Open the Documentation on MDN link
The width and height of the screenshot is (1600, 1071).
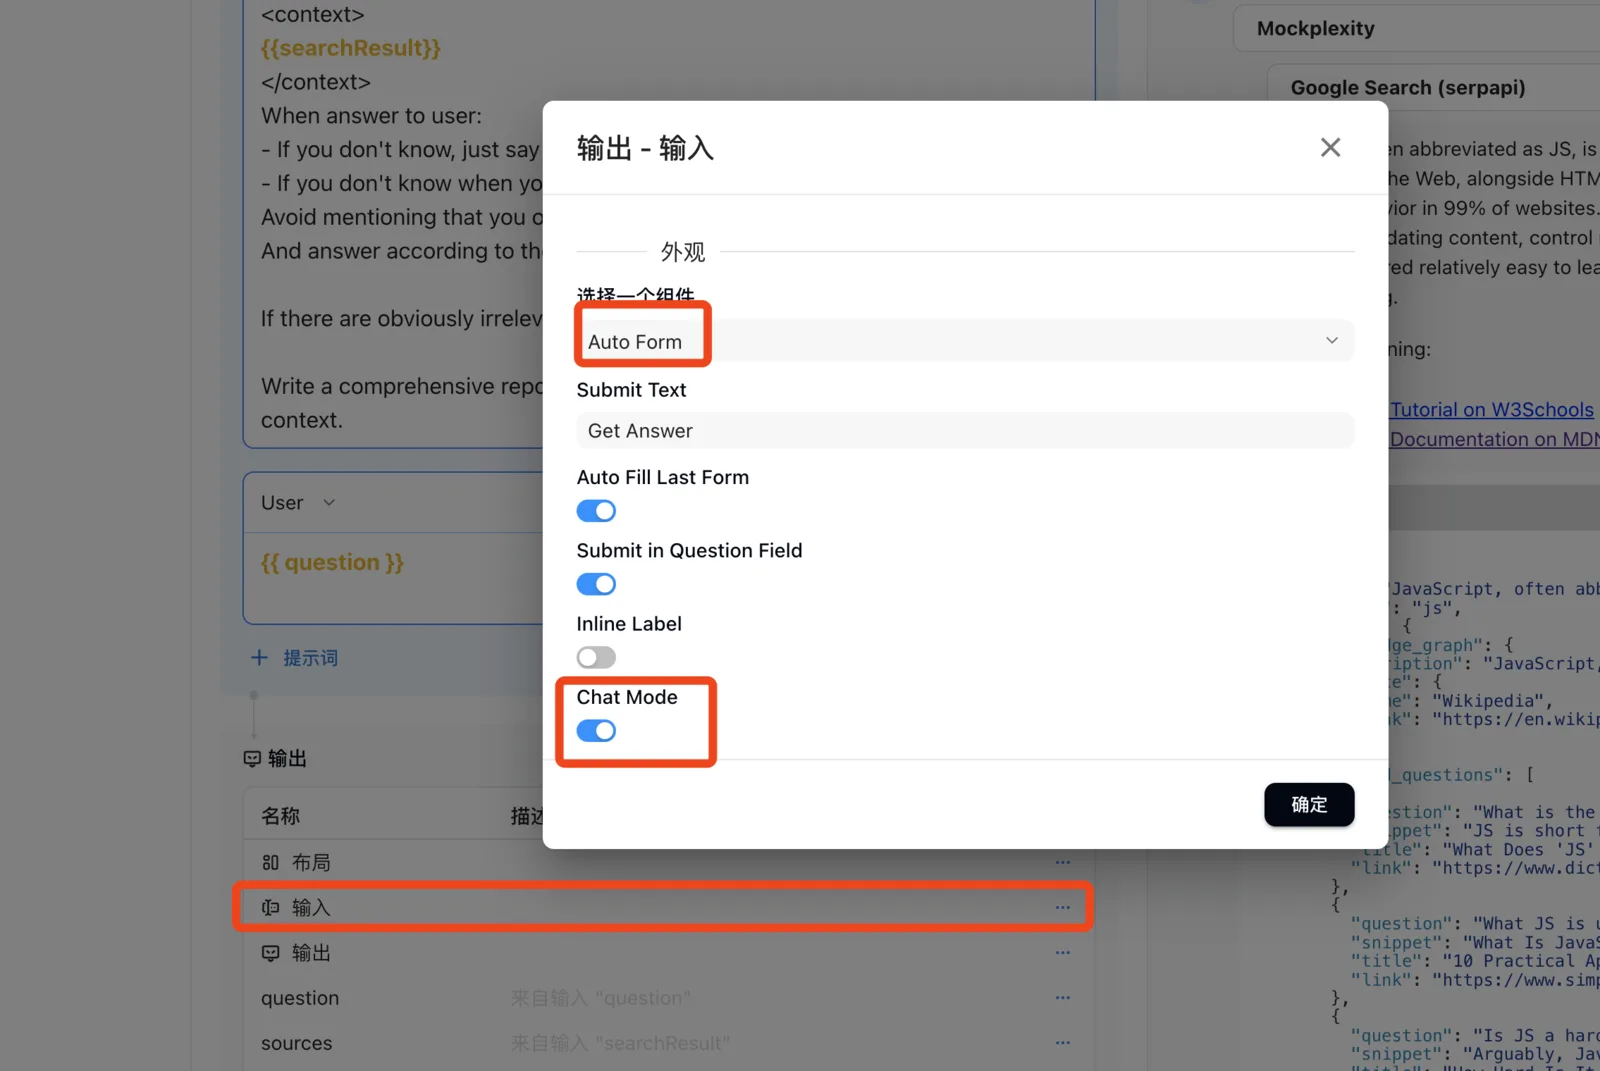pos(1495,440)
